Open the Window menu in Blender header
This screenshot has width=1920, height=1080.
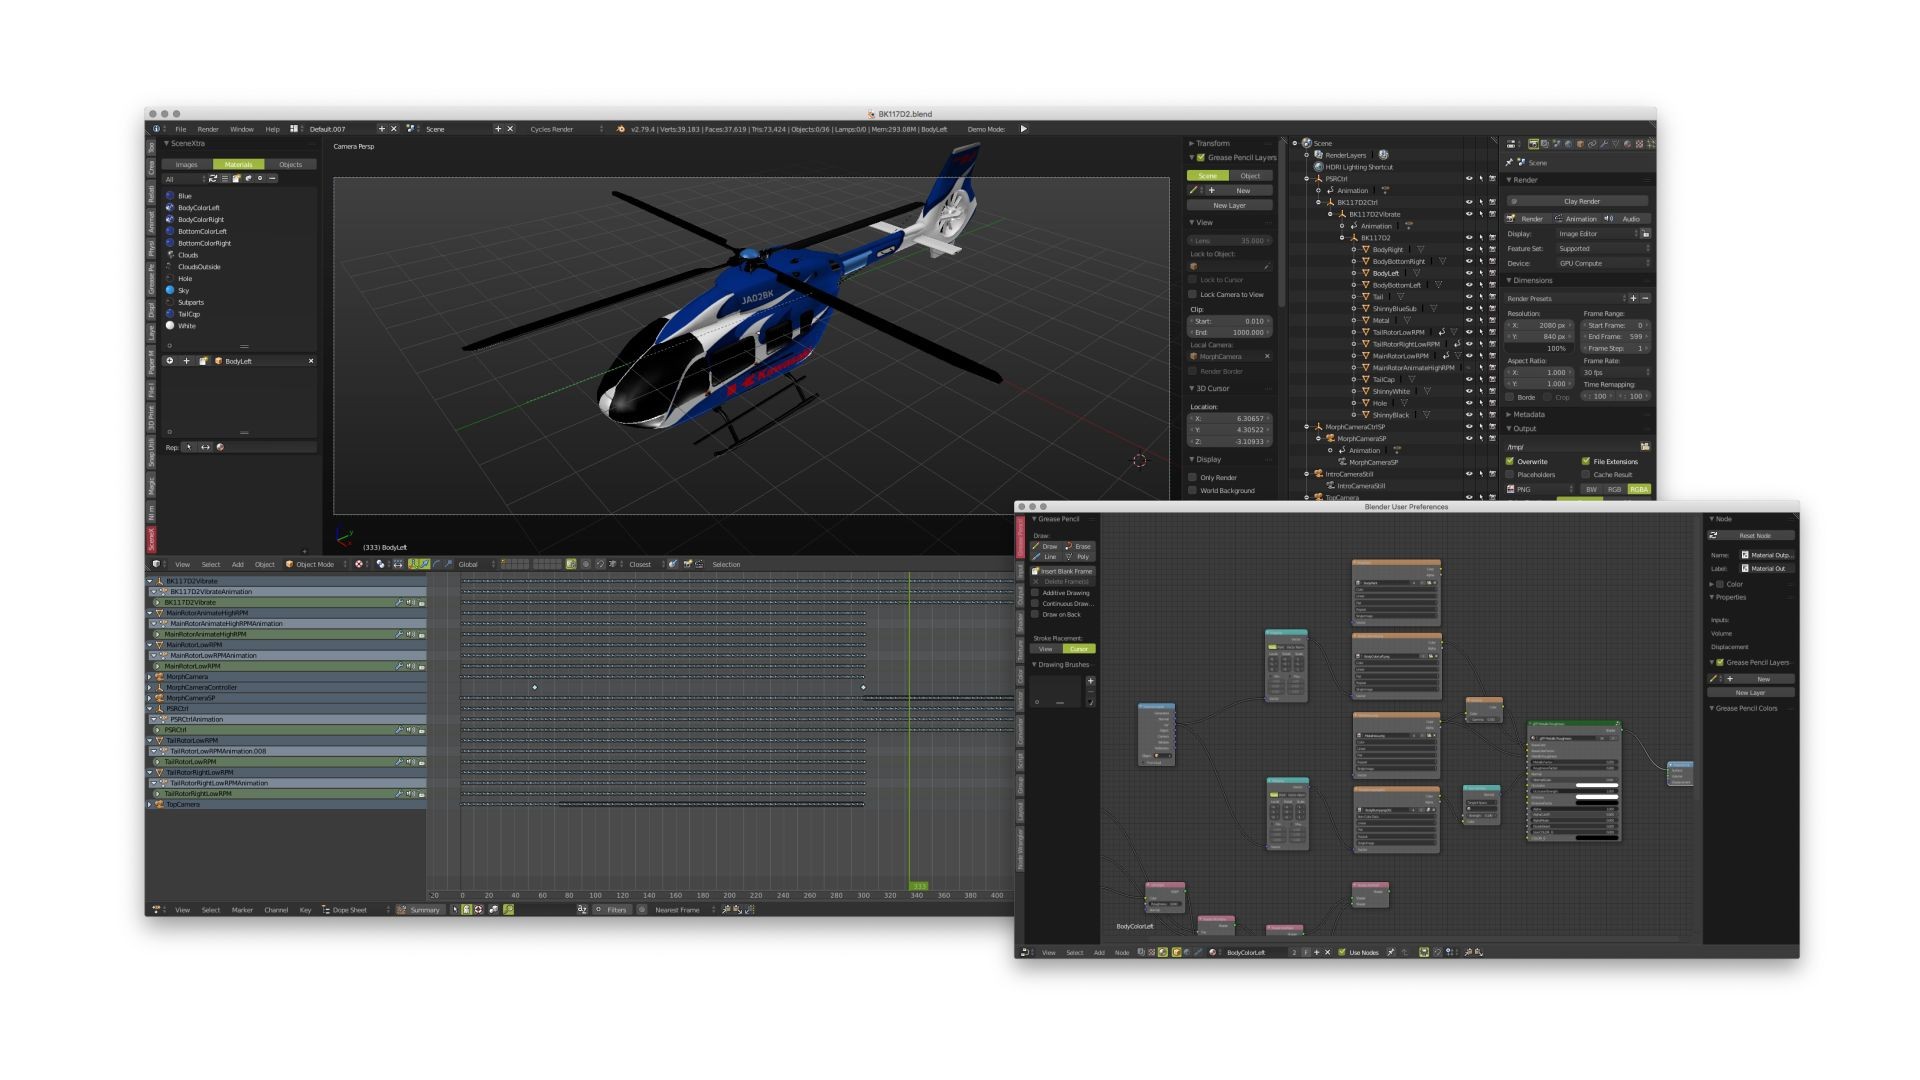pos(242,129)
